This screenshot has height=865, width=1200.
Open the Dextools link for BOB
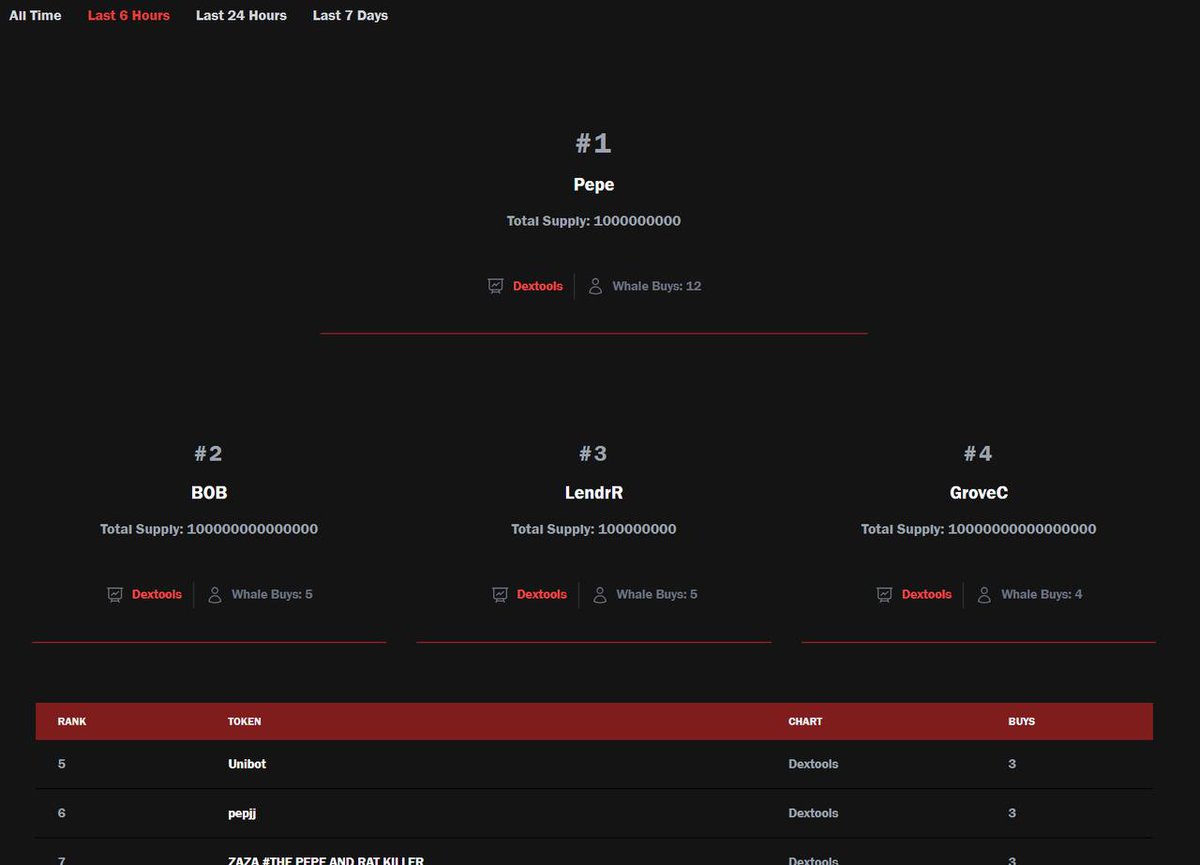point(157,594)
